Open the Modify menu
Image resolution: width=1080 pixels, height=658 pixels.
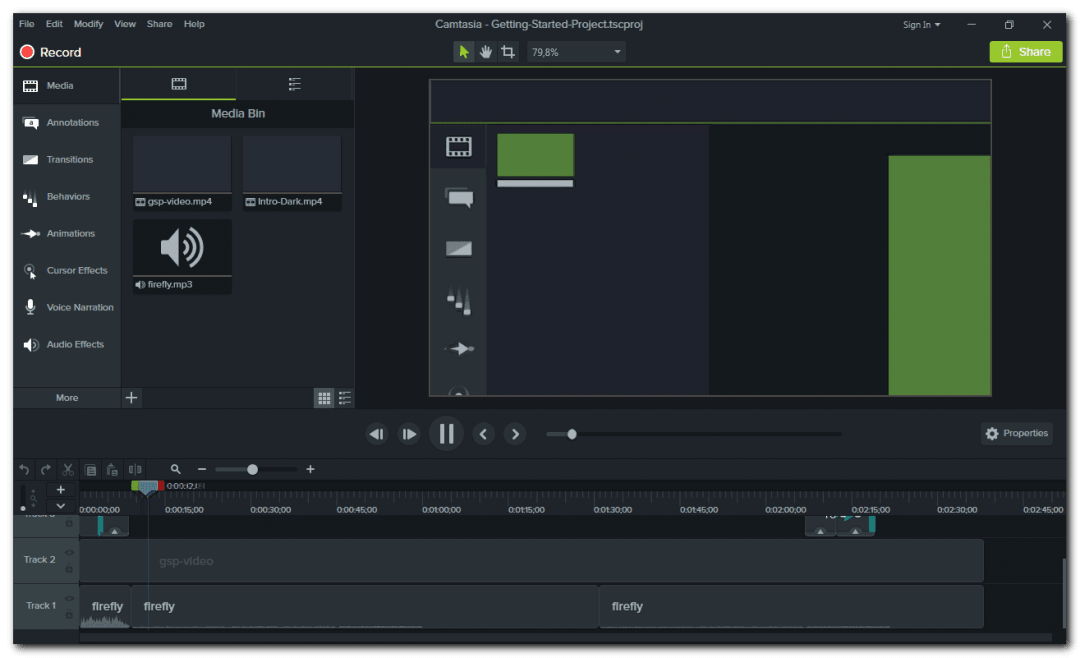point(88,23)
